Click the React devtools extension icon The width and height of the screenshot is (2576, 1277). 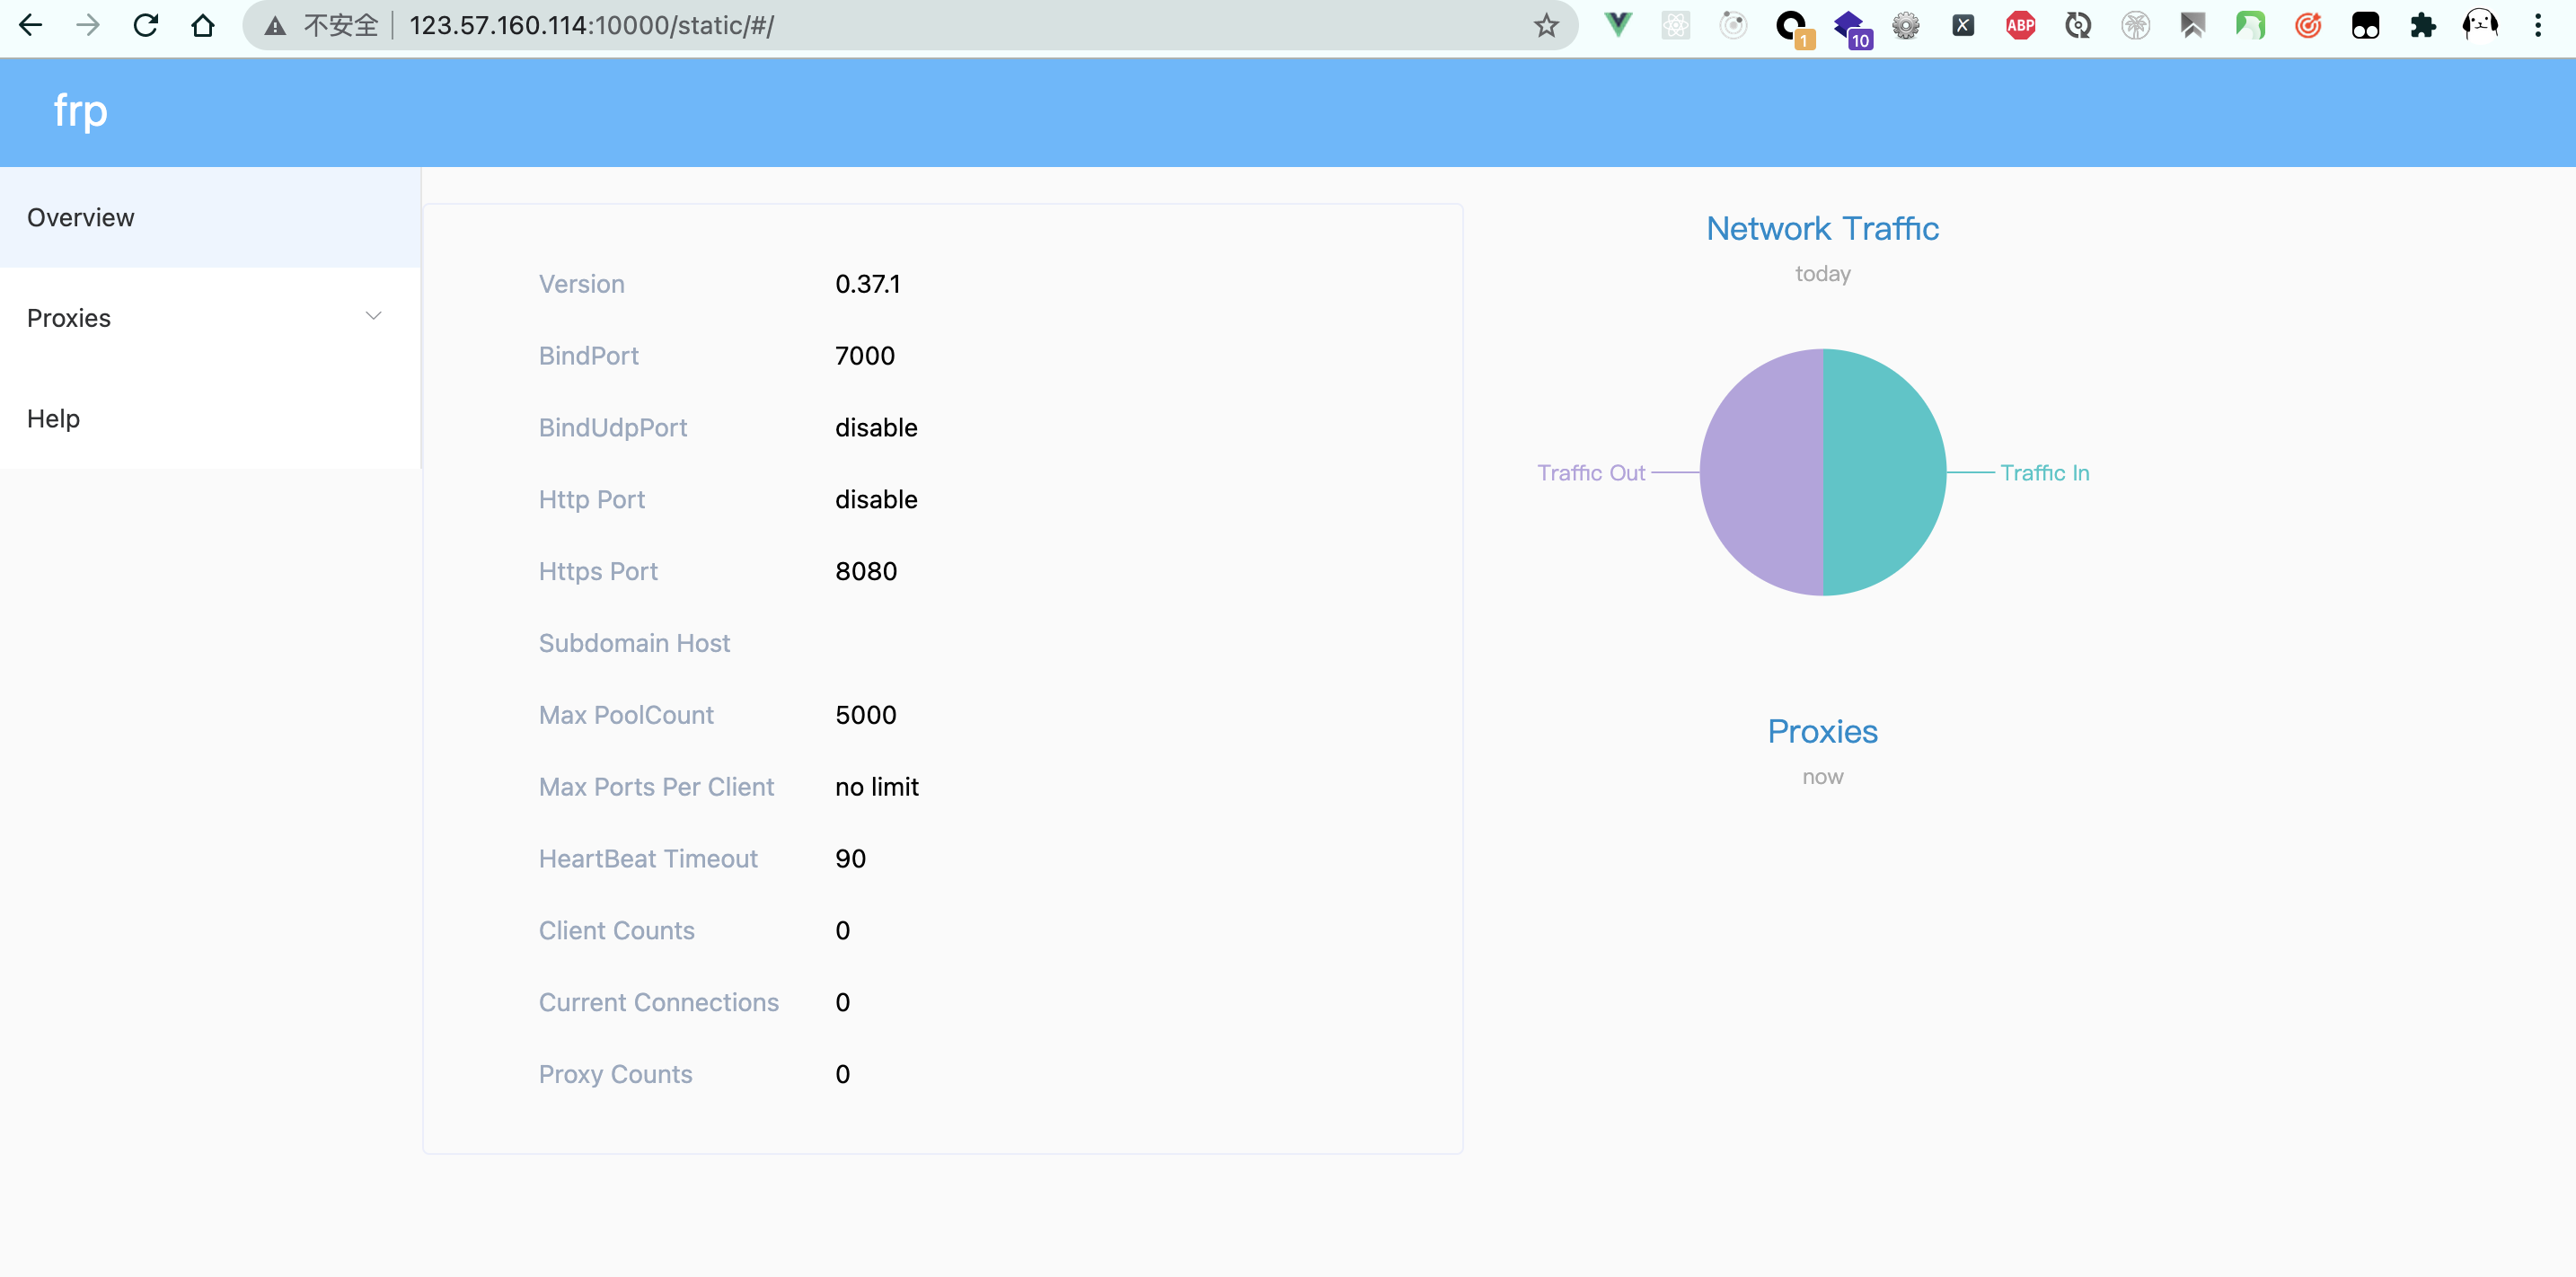[1675, 25]
